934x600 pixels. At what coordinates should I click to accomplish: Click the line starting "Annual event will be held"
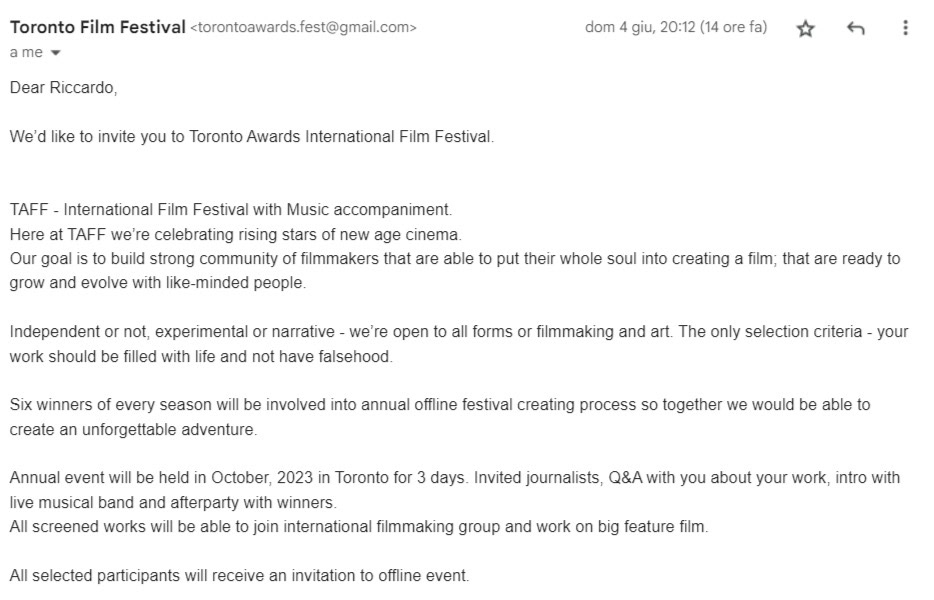tap(455, 478)
